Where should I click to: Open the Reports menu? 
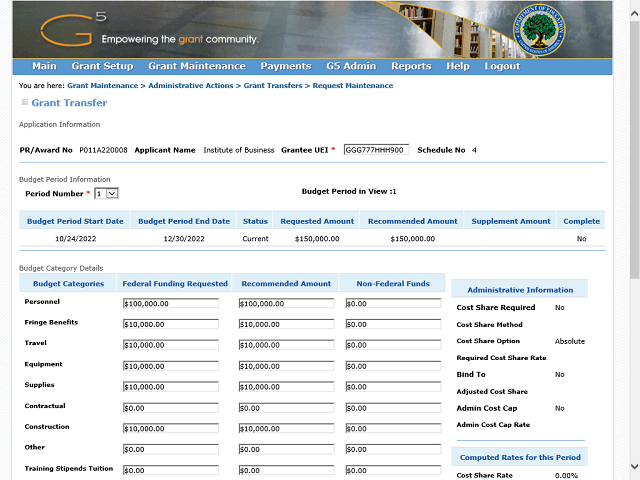(411, 67)
